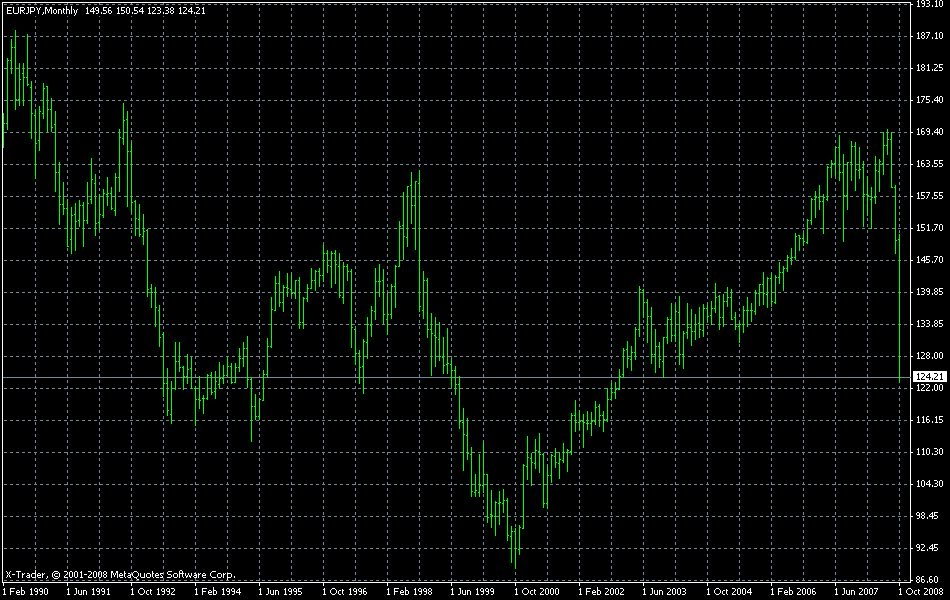The width and height of the screenshot is (950, 600).
Task: Click the 1 Oct 1992 date marker
Action: coord(153,592)
